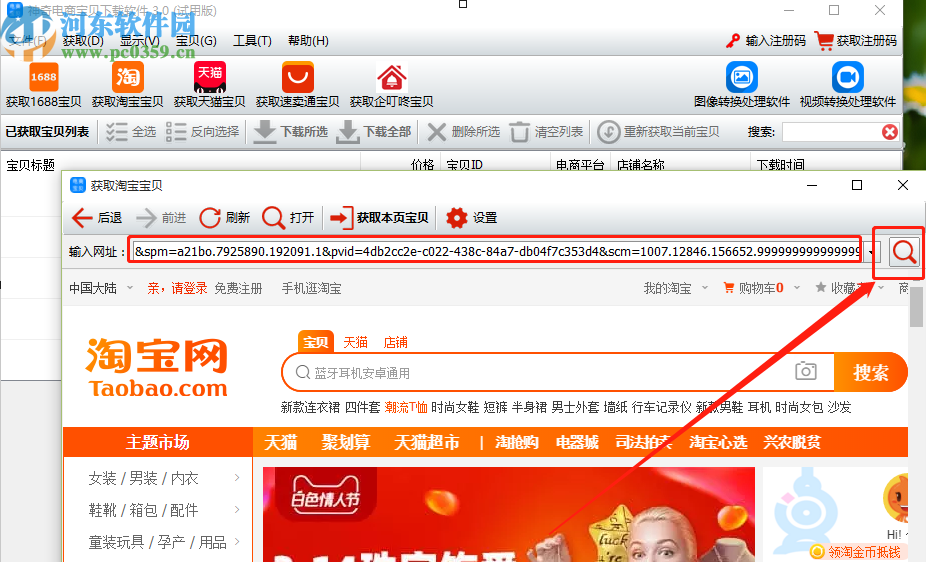Image resolution: width=926 pixels, height=562 pixels.
Task: Click 免费注册 link
Action: point(238,288)
